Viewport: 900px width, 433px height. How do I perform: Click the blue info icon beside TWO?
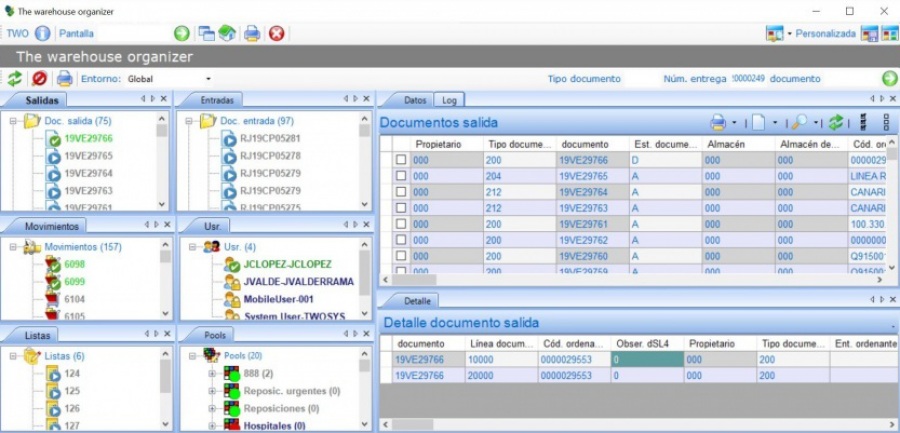click(42, 33)
